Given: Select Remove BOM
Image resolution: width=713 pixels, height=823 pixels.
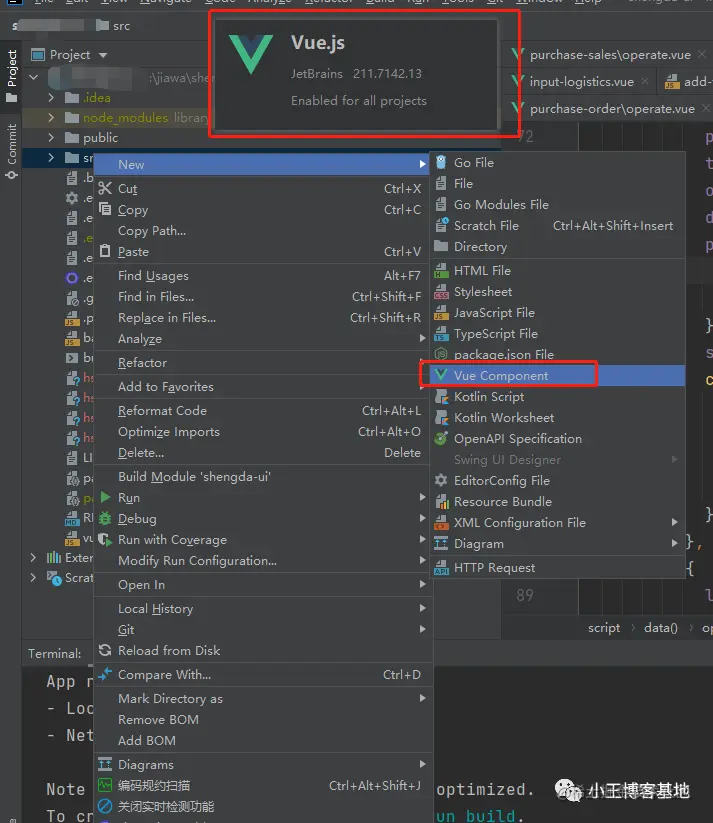Looking at the screenshot, I should click(263, 720).
